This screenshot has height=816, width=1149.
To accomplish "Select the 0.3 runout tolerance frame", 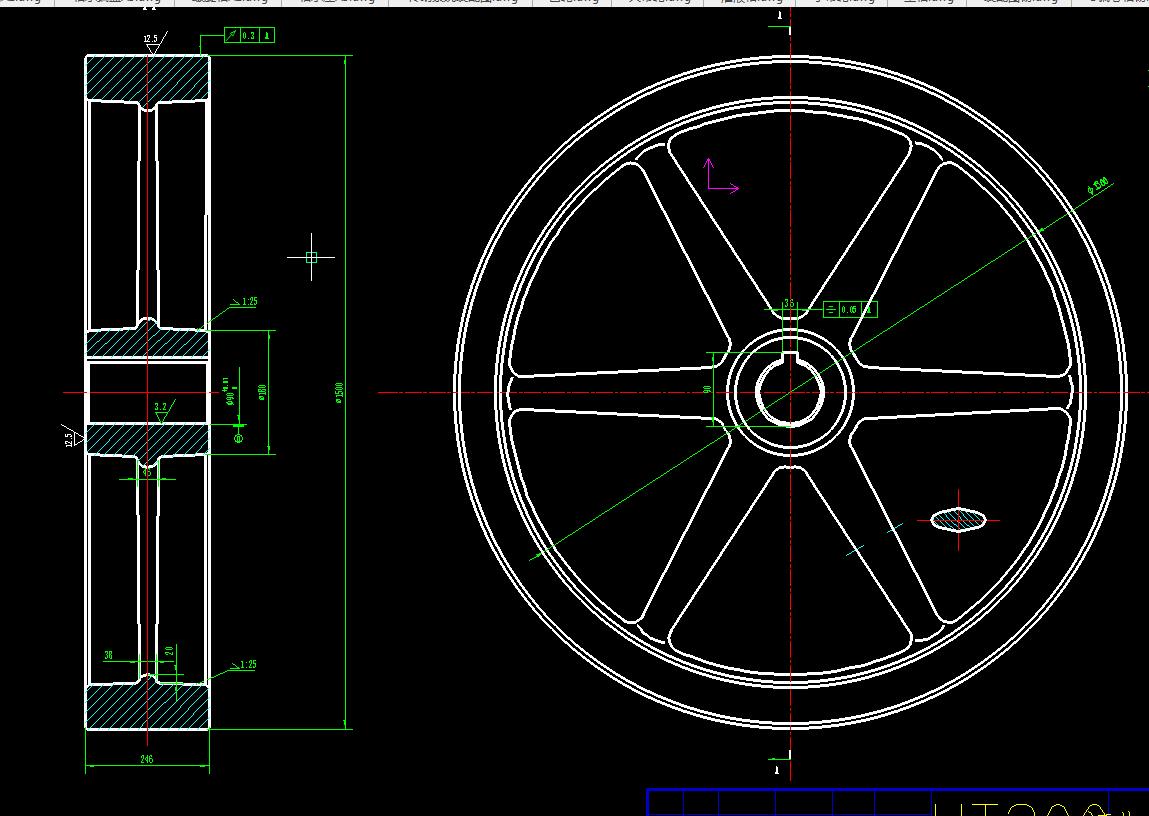I will 249,35.
